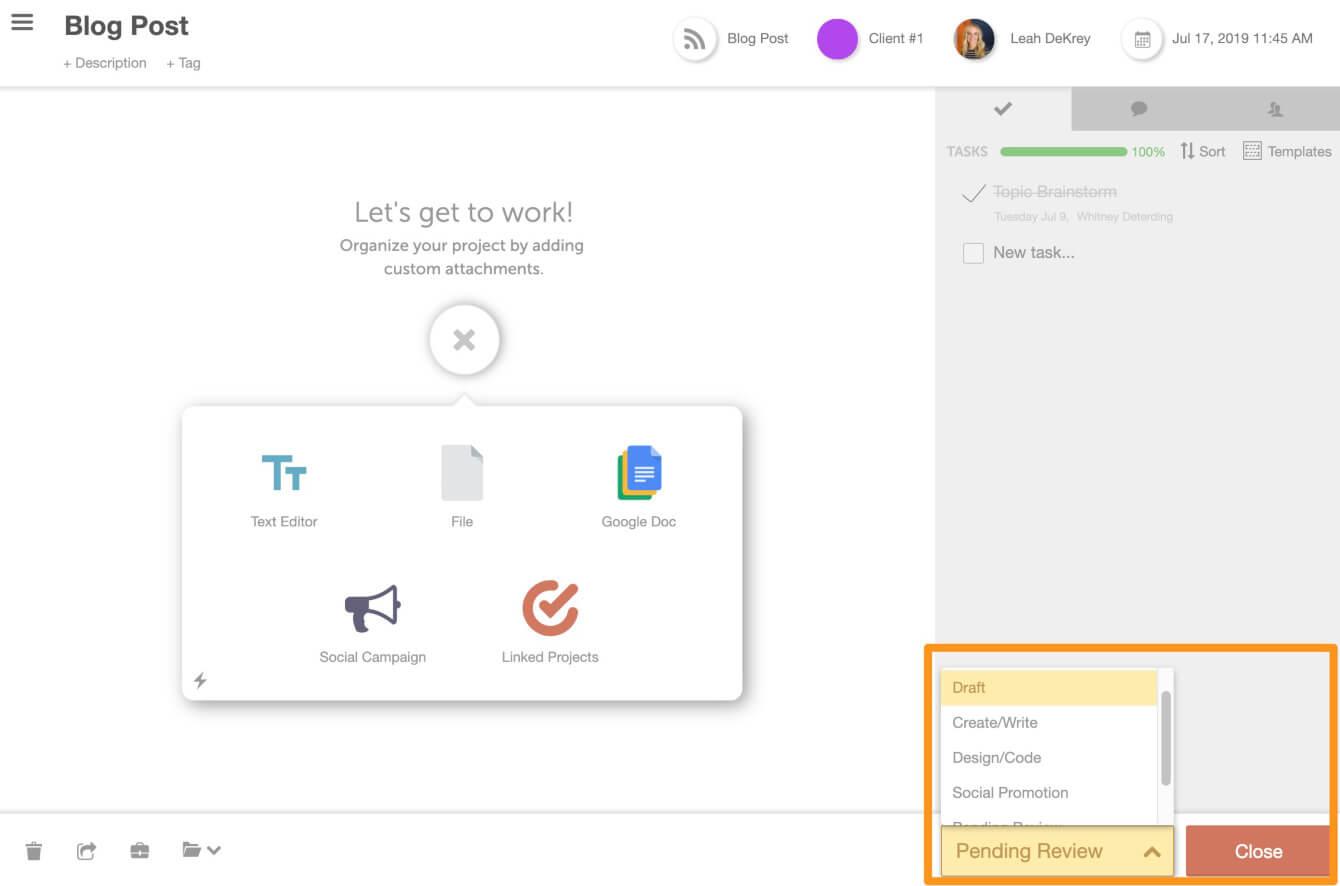Click the lightning bolt icon in popup
This screenshot has width=1340, height=886.
pyautogui.click(x=200, y=680)
